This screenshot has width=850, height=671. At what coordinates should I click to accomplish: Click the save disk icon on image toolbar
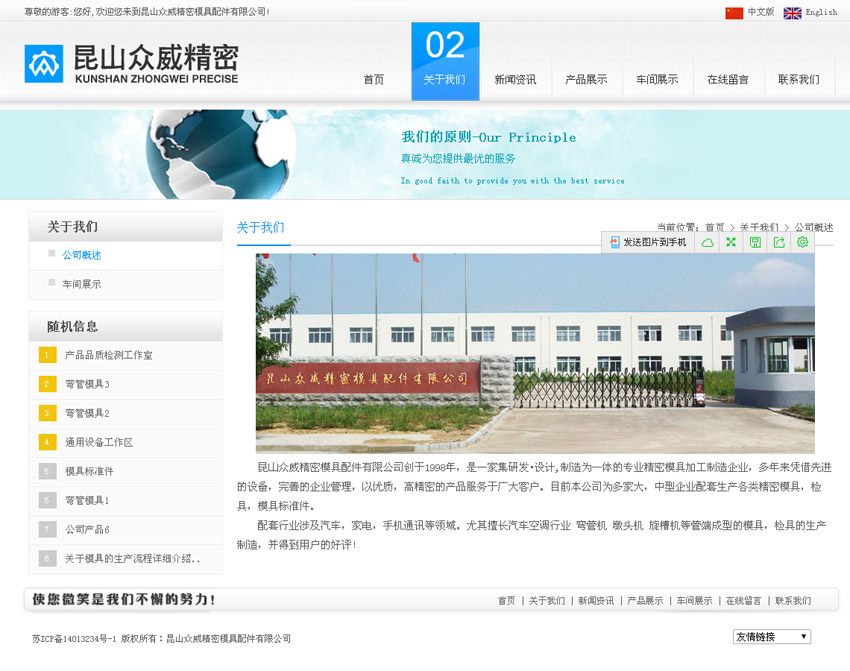click(x=755, y=242)
